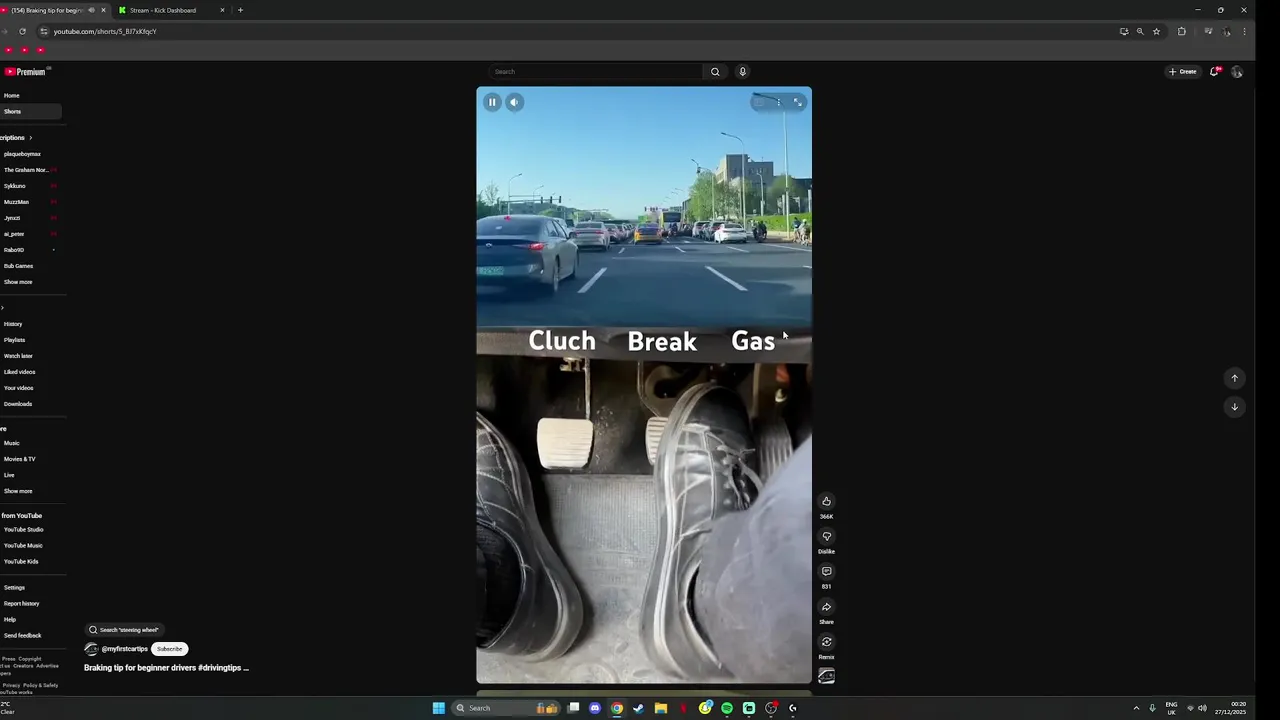1280x720 pixels.
Task: Bookmark this page with the star icon
Action: click(x=1157, y=31)
